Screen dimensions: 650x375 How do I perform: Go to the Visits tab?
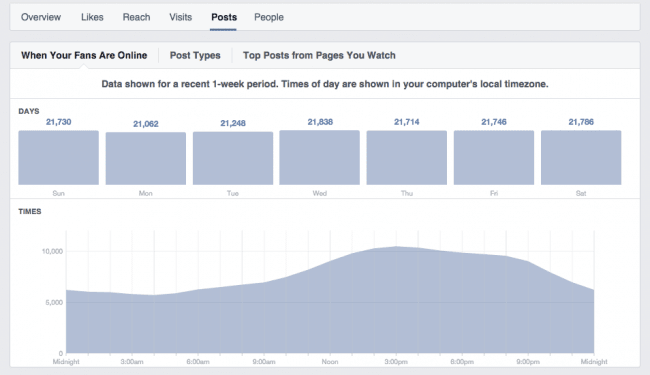pyautogui.click(x=180, y=17)
